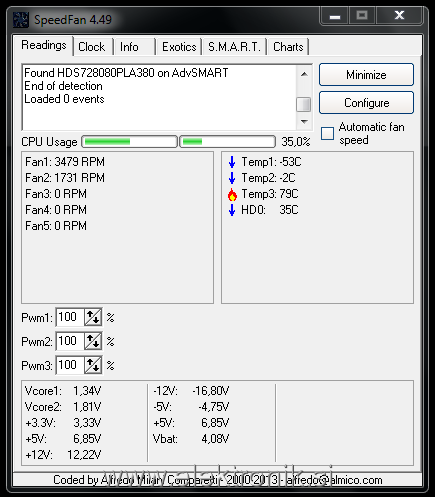
Task: Open the Configure dialog
Action: (366, 103)
